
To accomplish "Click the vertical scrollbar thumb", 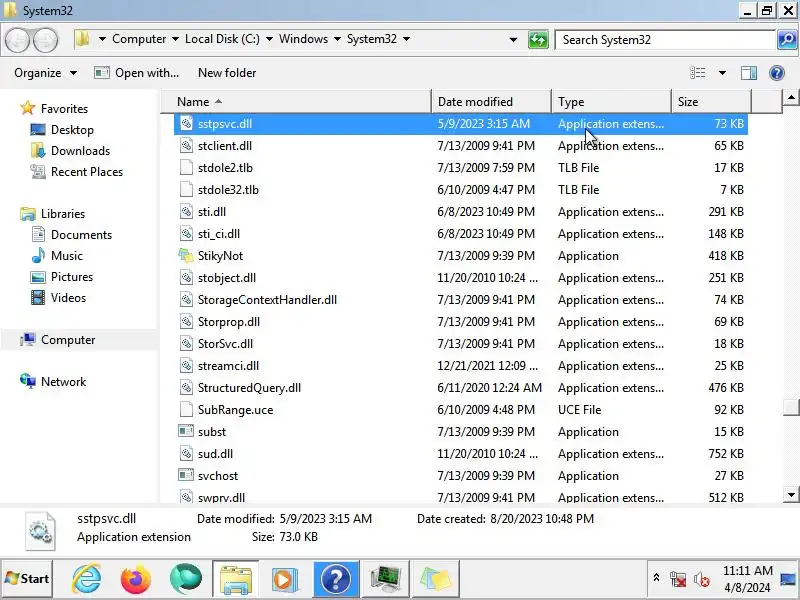I will pyautogui.click(x=791, y=407).
